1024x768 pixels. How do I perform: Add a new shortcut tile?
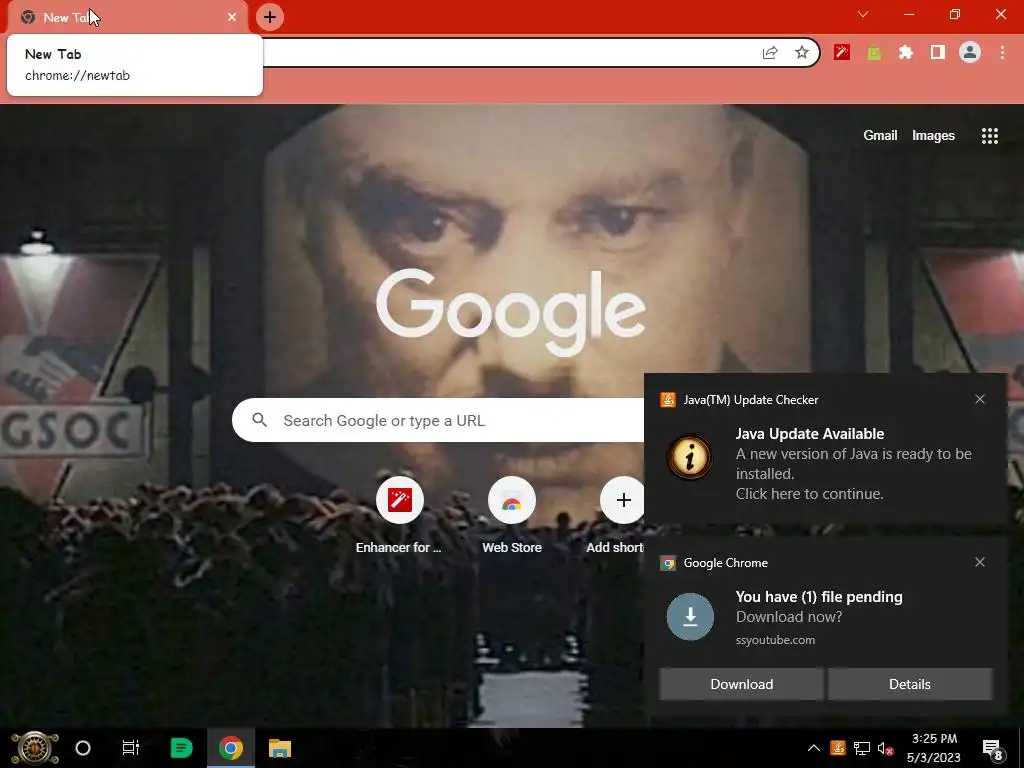pyautogui.click(x=622, y=501)
